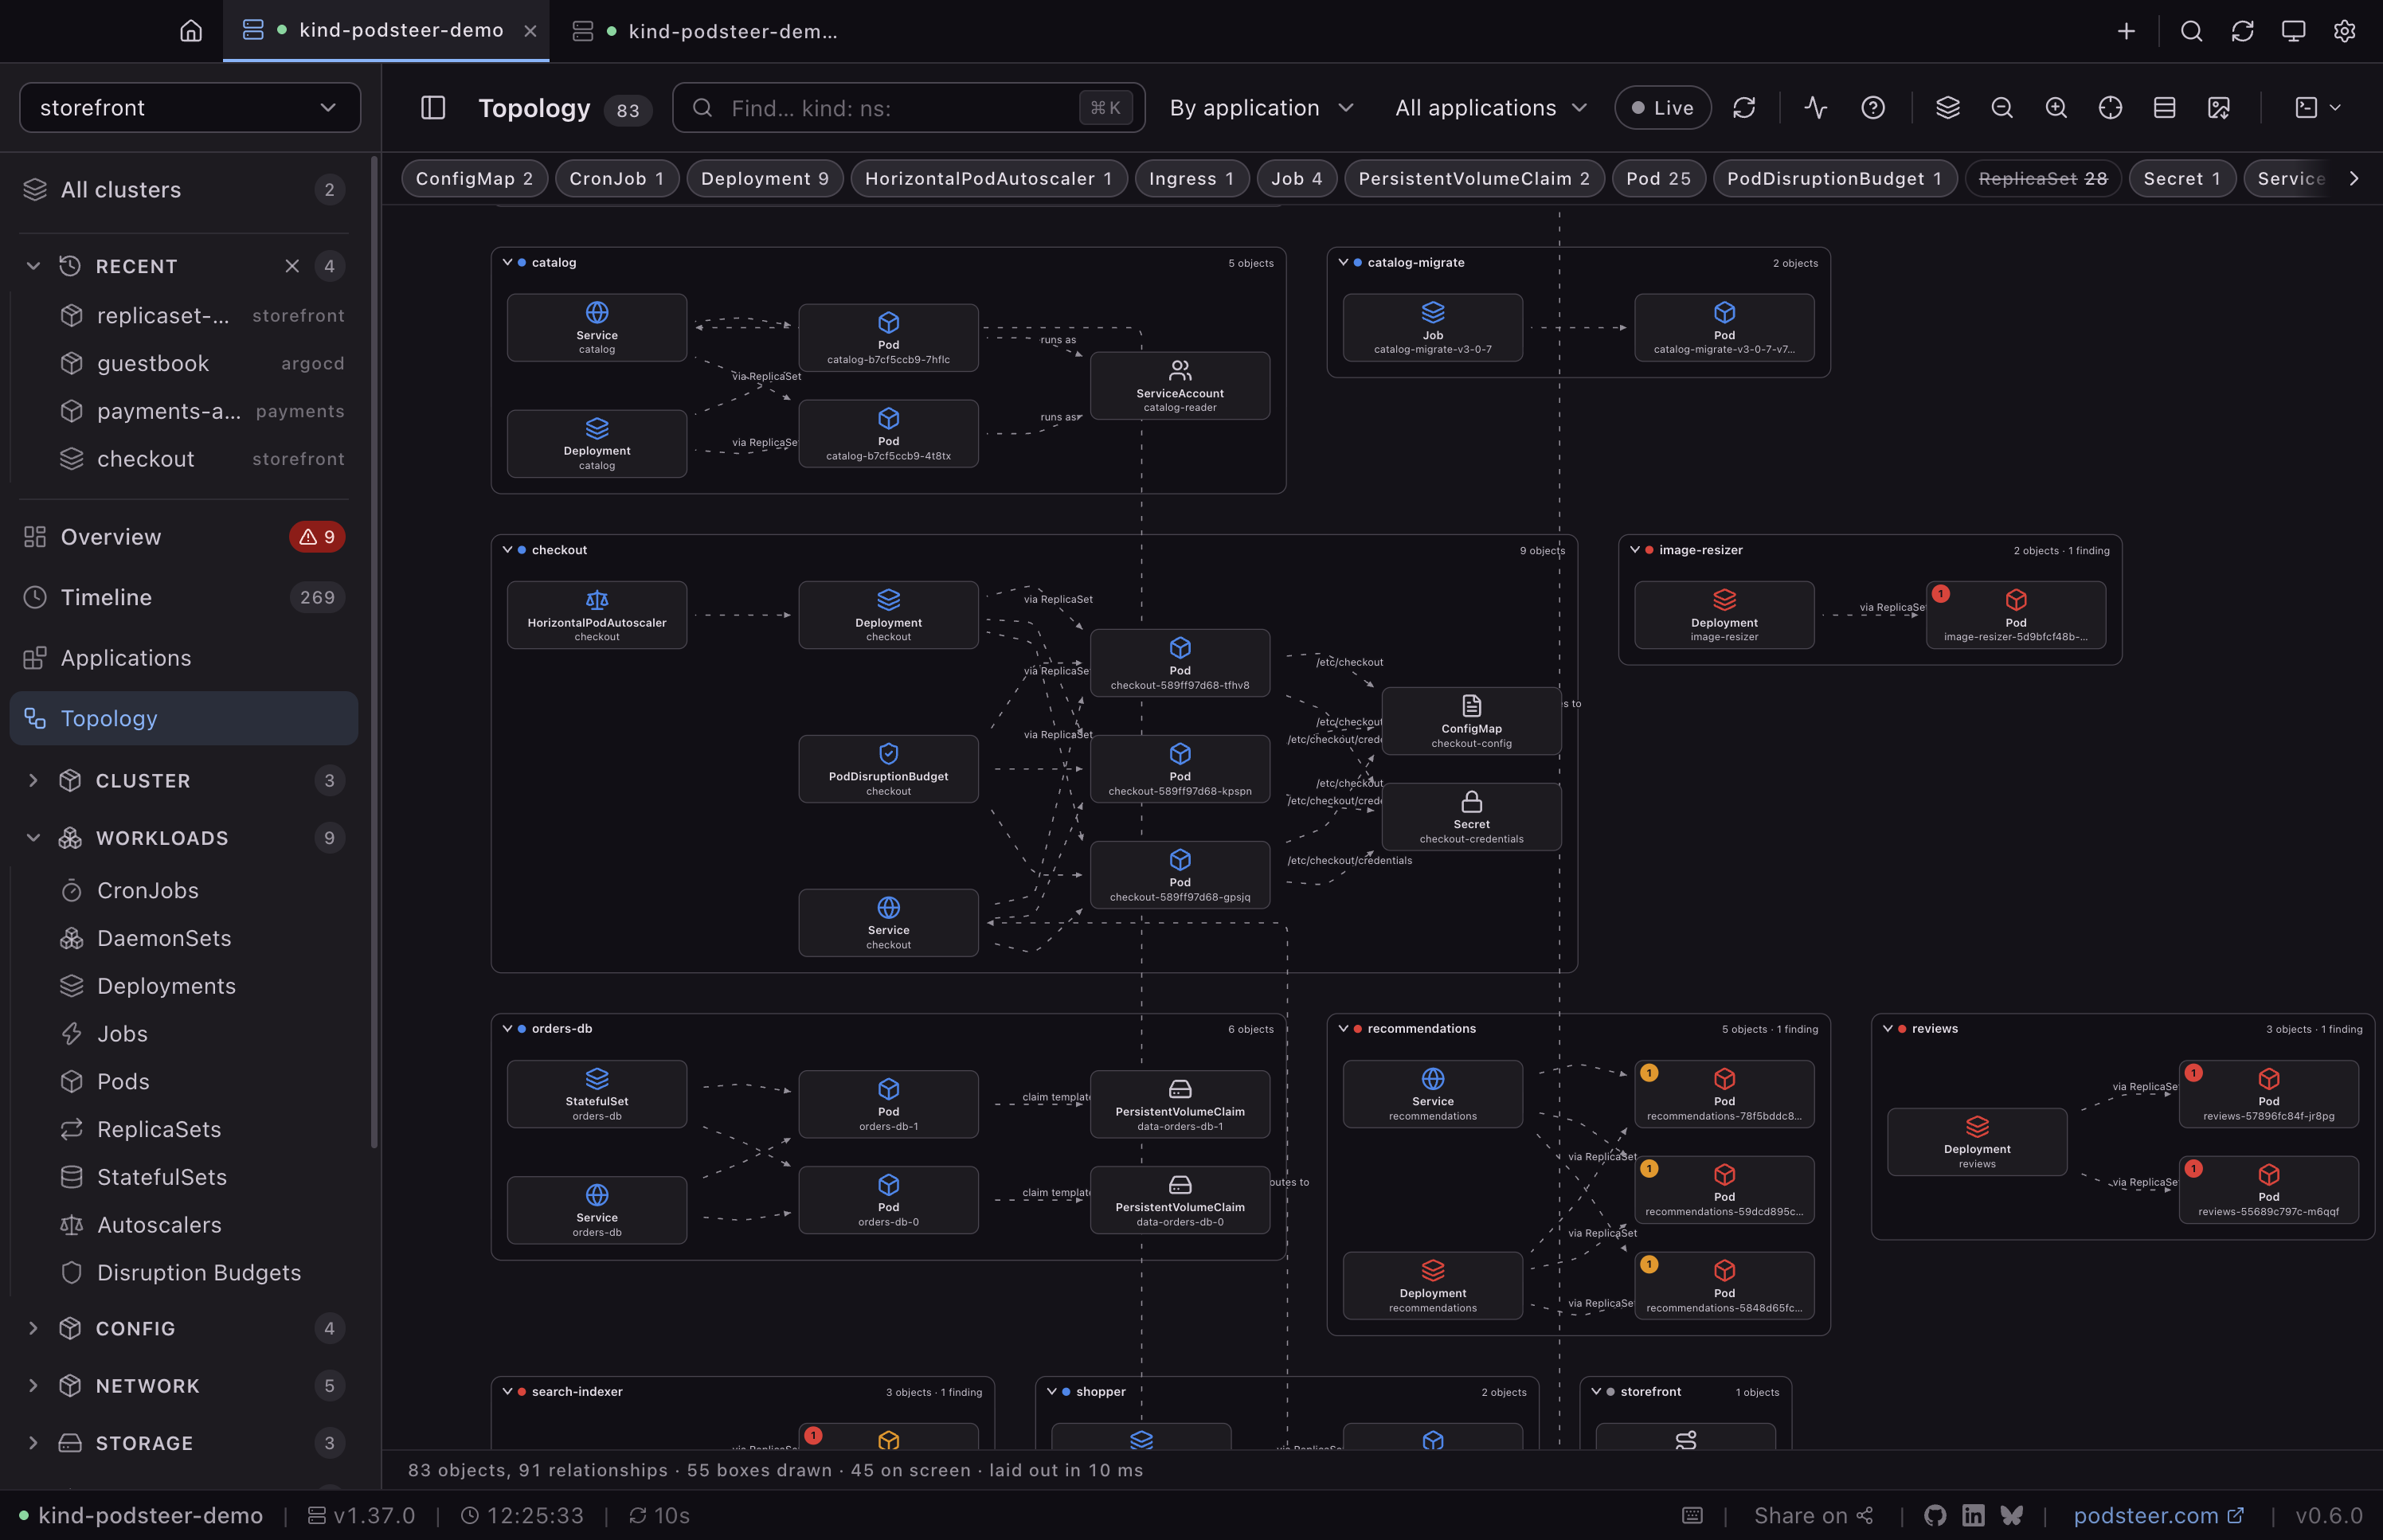Open the help question mark icon
2383x1540 pixels.
click(x=1873, y=107)
